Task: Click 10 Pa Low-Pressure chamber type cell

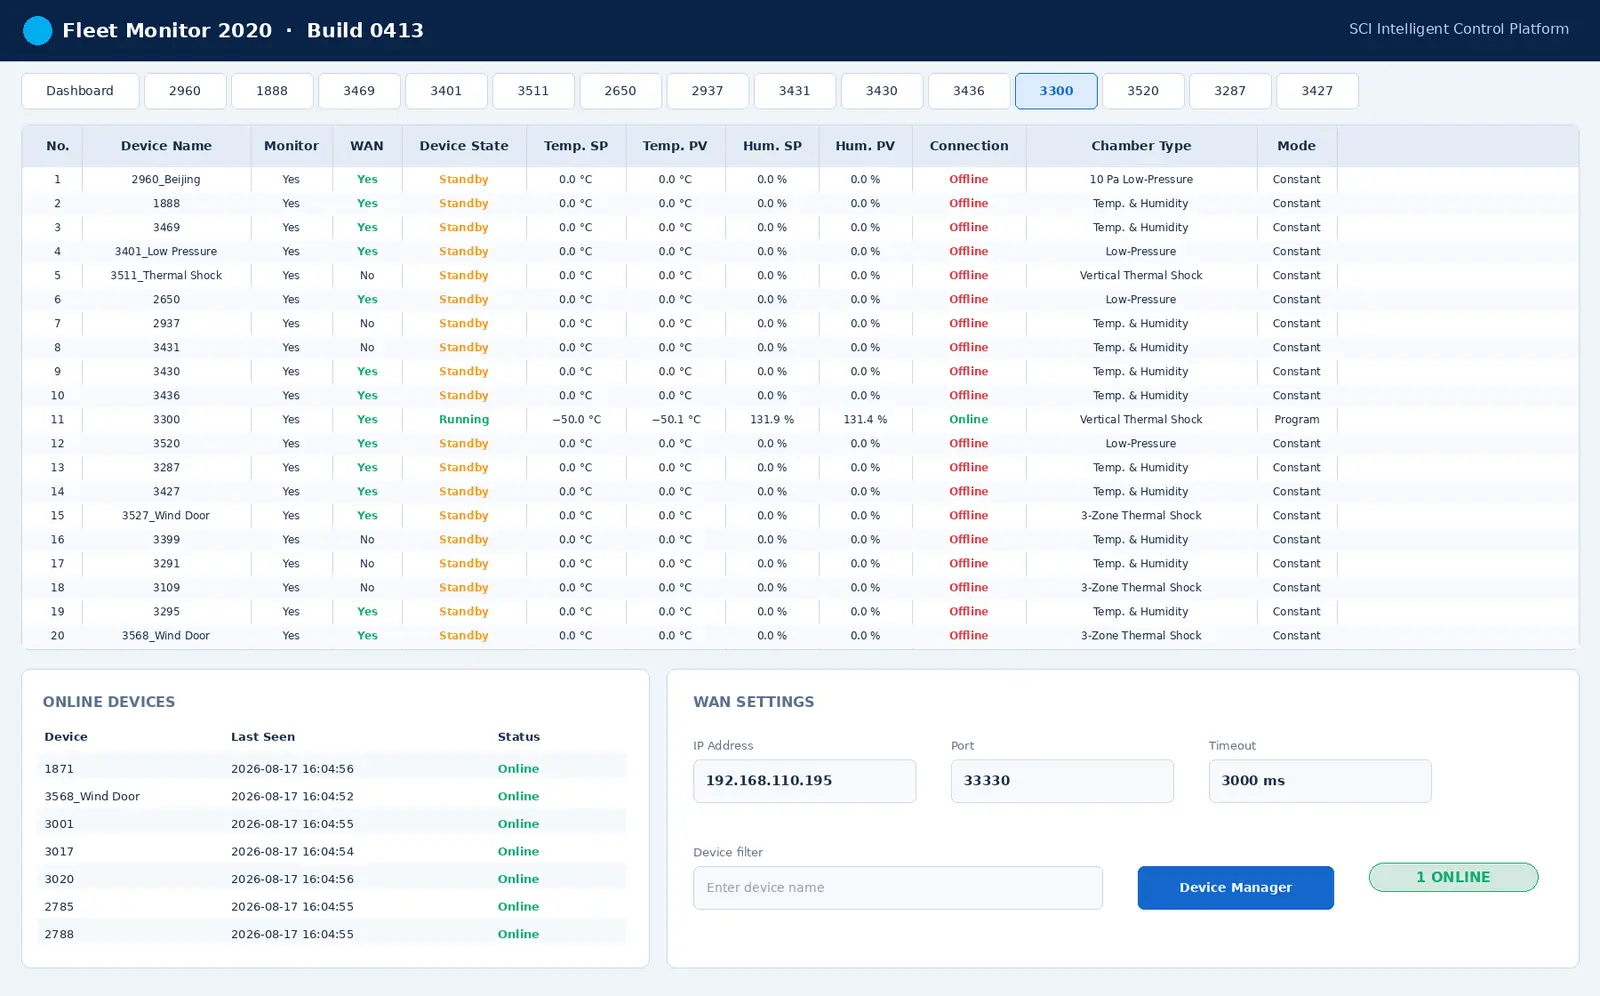Action: click(x=1141, y=180)
